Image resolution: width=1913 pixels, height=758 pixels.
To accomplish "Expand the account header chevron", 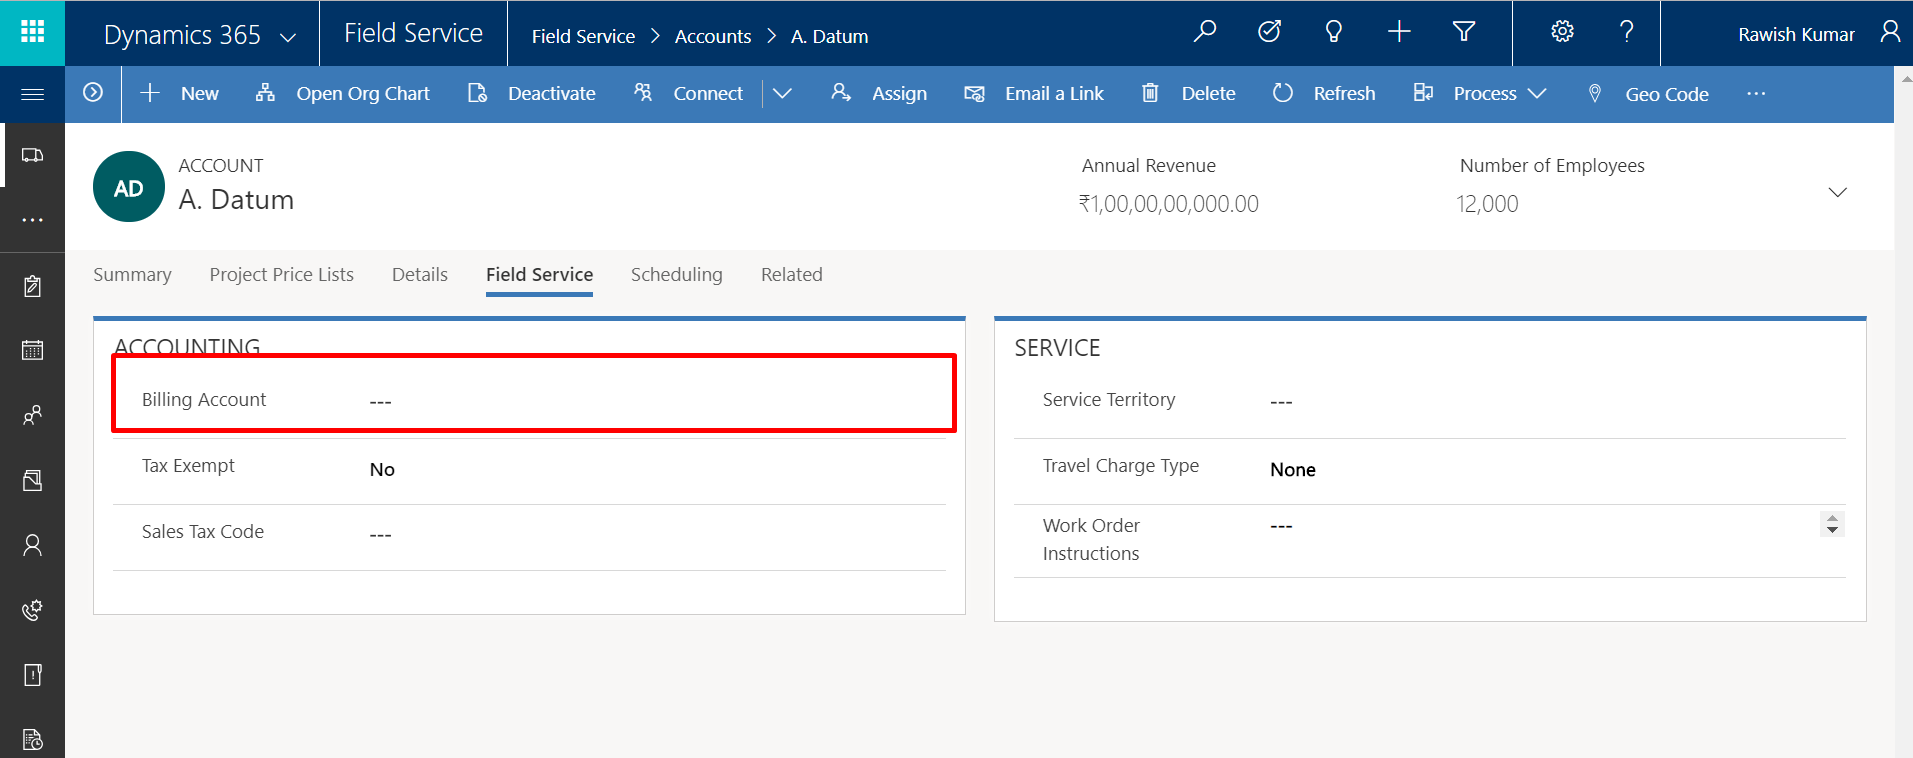I will 1837,192.
